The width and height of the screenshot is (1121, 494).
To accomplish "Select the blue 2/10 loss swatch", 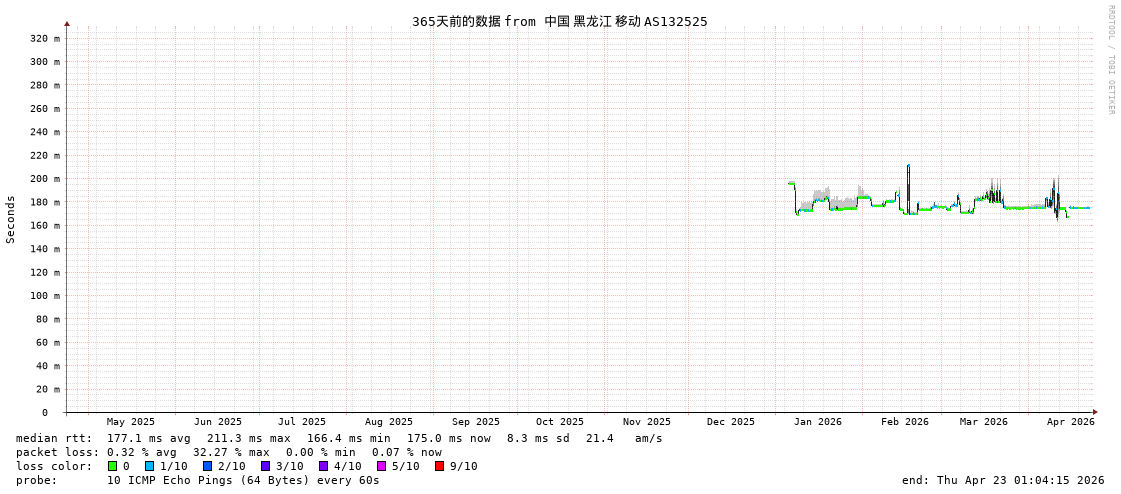I will tap(207, 466).
